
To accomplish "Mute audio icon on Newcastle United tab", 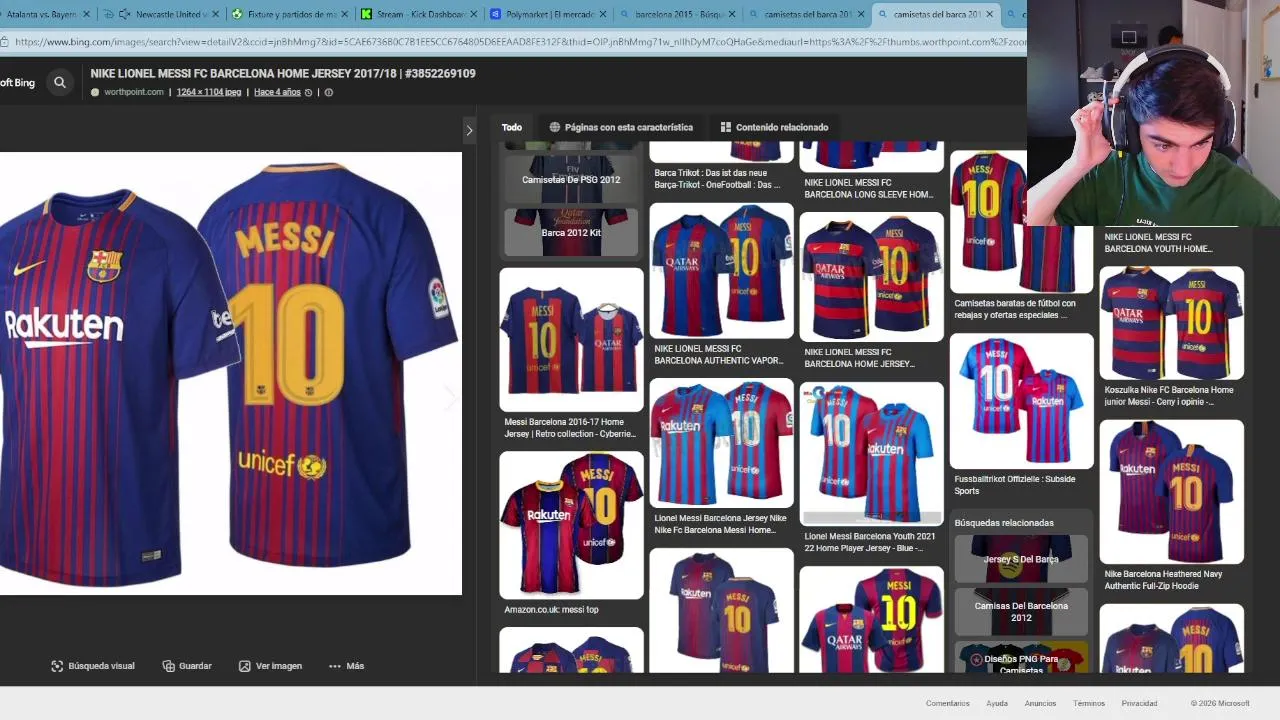I will tap(124, 14).
